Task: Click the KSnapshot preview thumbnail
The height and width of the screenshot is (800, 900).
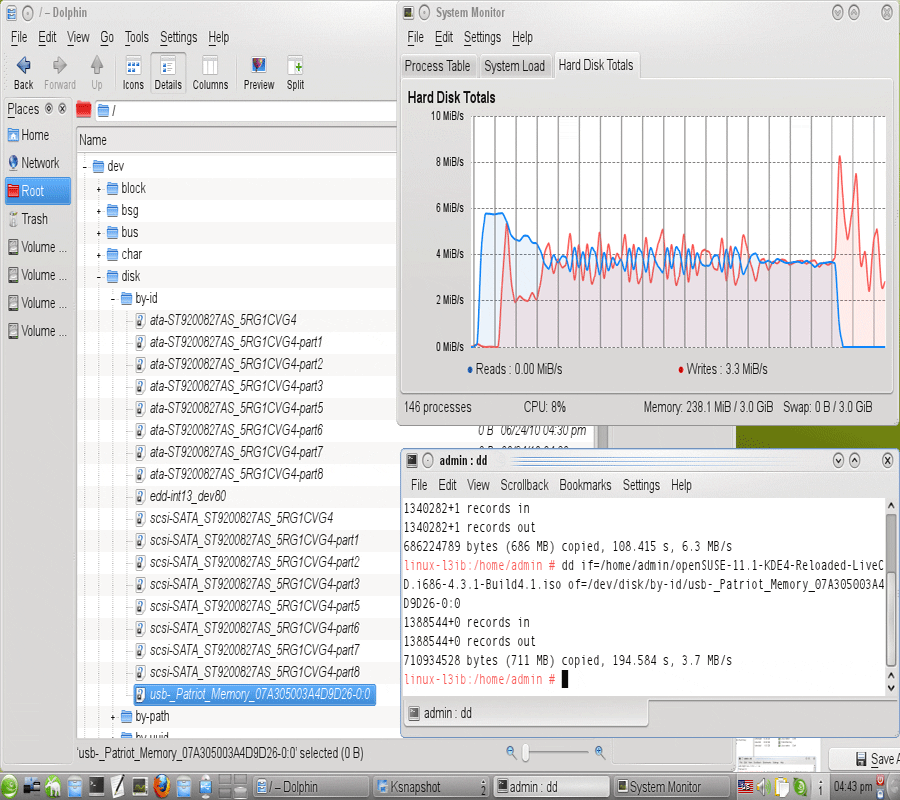Action: (778, 754)
